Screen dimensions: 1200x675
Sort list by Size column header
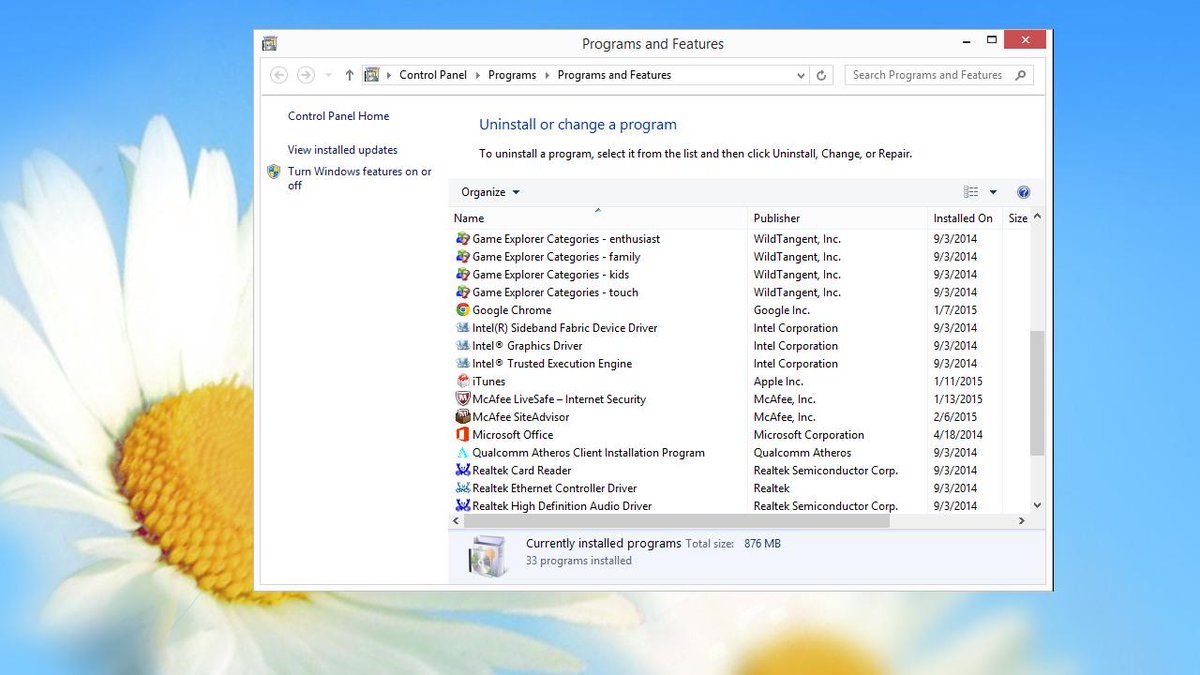click(x=1016, y=218)
